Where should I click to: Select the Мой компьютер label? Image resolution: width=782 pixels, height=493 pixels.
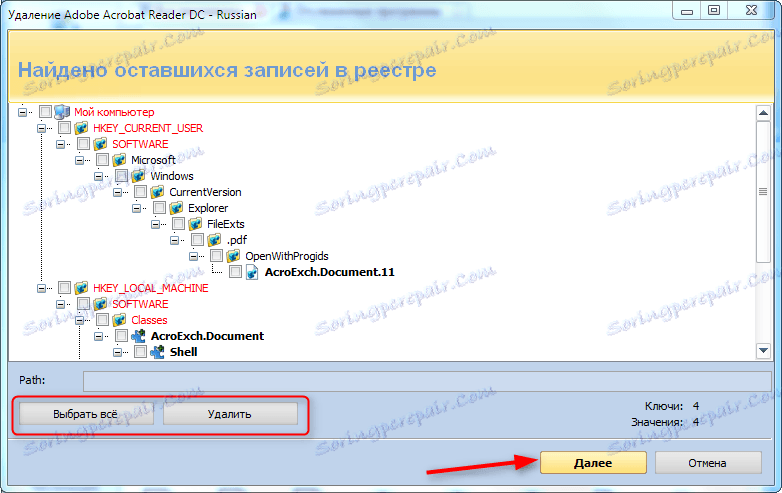pos(114,112)
